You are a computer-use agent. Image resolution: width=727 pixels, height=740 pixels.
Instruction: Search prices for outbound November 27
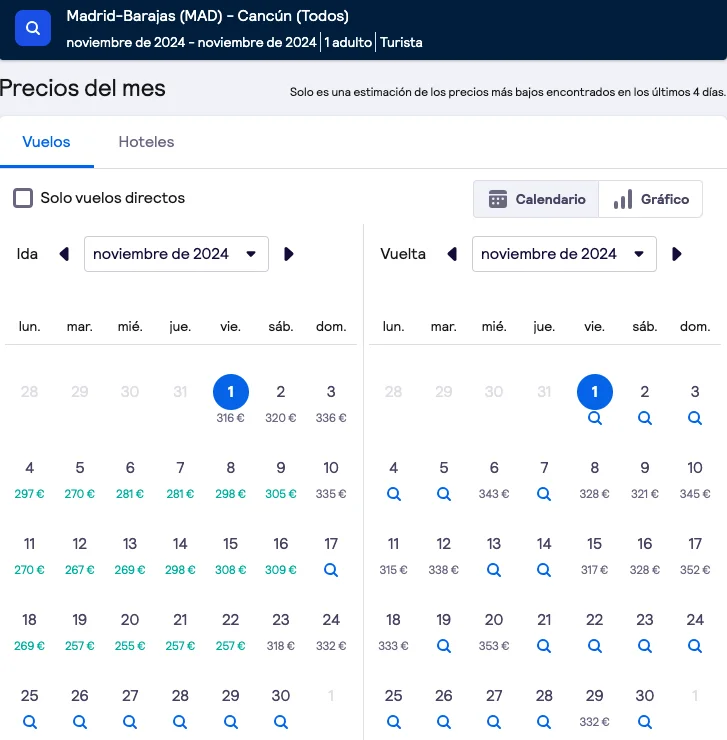click(130, 722)
